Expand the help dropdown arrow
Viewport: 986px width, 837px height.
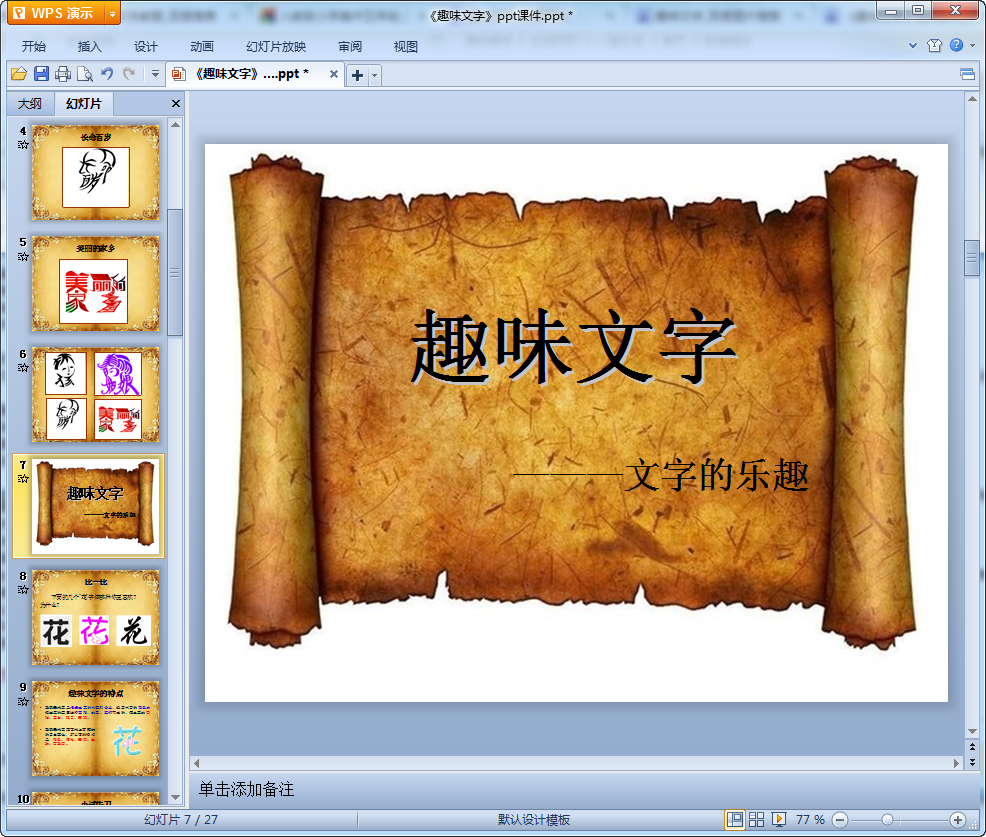pyautogui.click(x=972, y=45)
